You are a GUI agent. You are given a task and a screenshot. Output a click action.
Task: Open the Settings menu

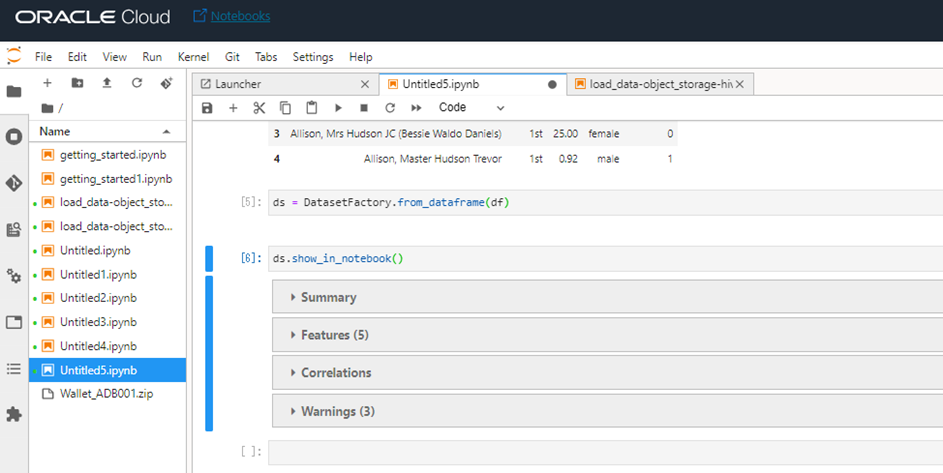313,57
